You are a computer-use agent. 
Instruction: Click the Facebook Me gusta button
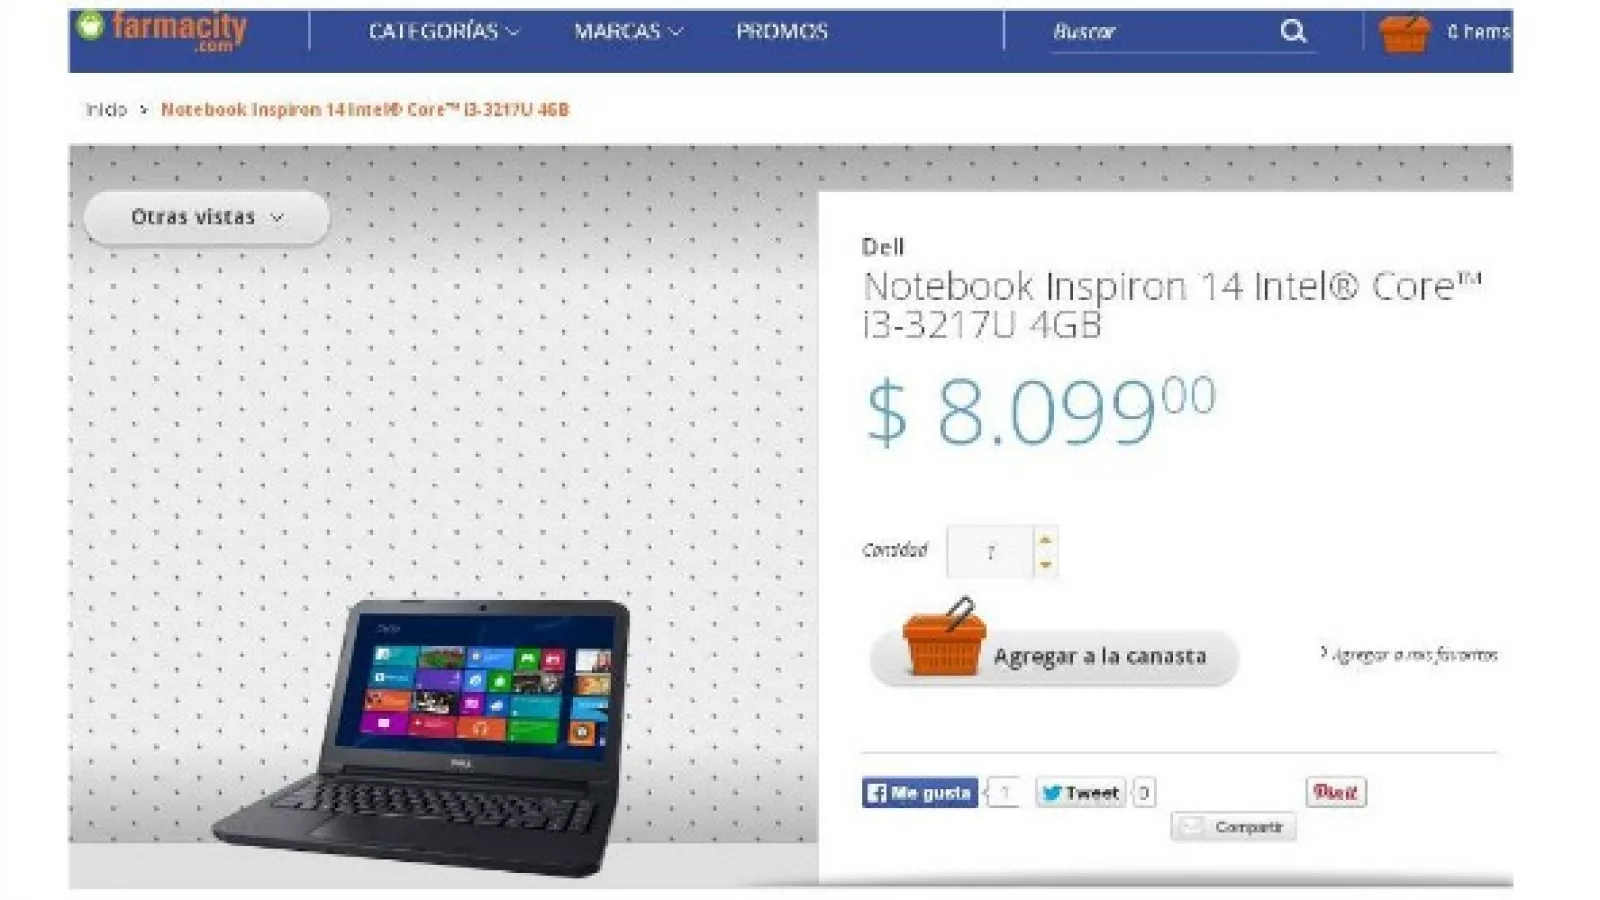(920, 793)
